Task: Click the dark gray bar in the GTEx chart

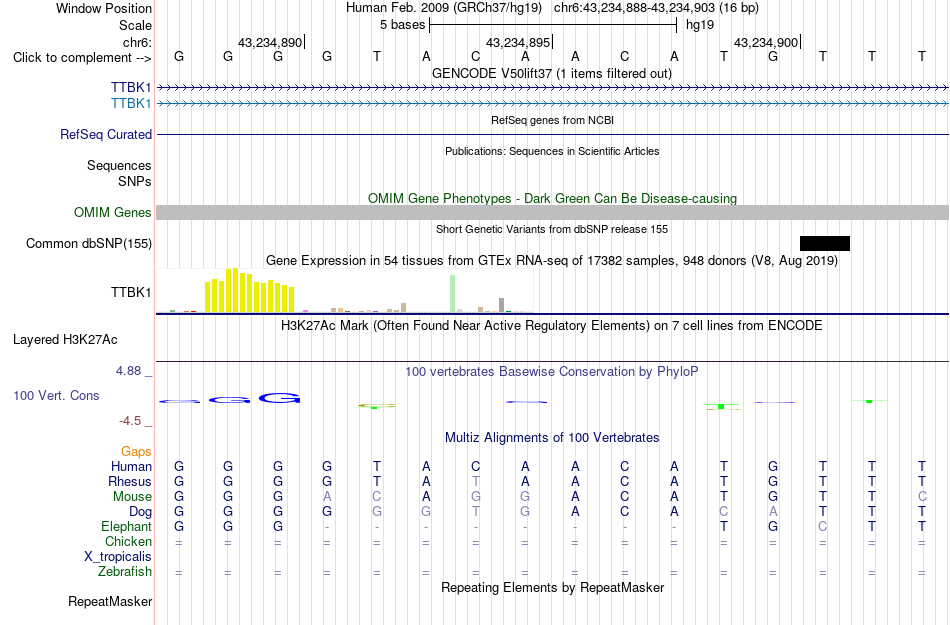Action: (502, 305)
